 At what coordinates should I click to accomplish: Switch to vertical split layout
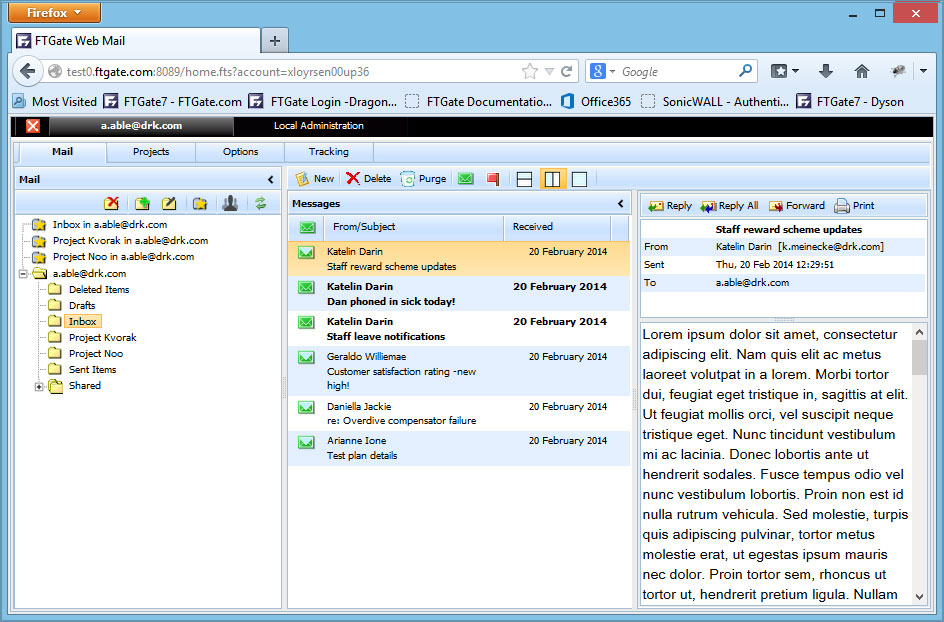tap(552, 179)
